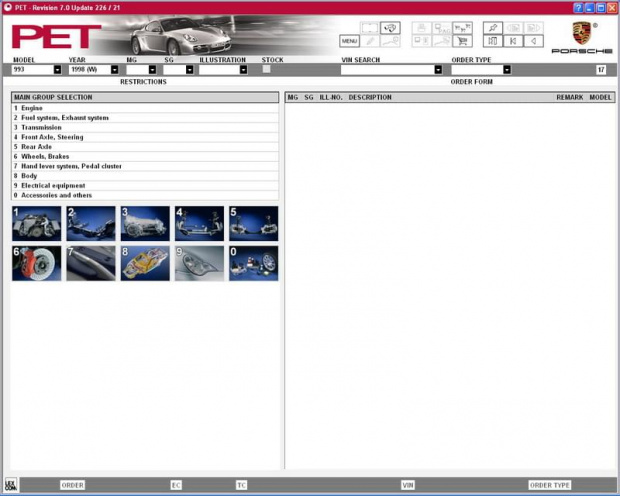Select main group 1 Engine

pyautogui.click(x=145, y=108)
